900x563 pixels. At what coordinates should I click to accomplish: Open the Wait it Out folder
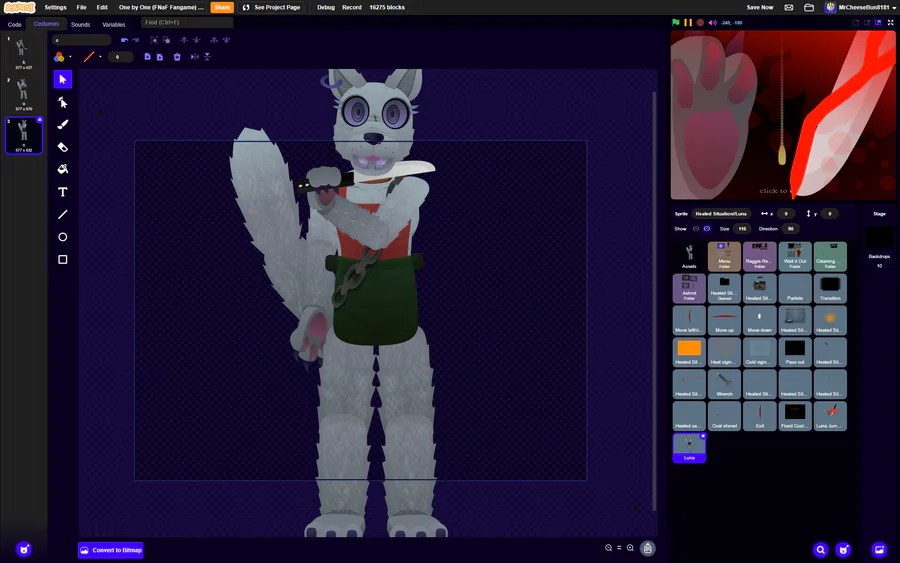tap(795, 256)
